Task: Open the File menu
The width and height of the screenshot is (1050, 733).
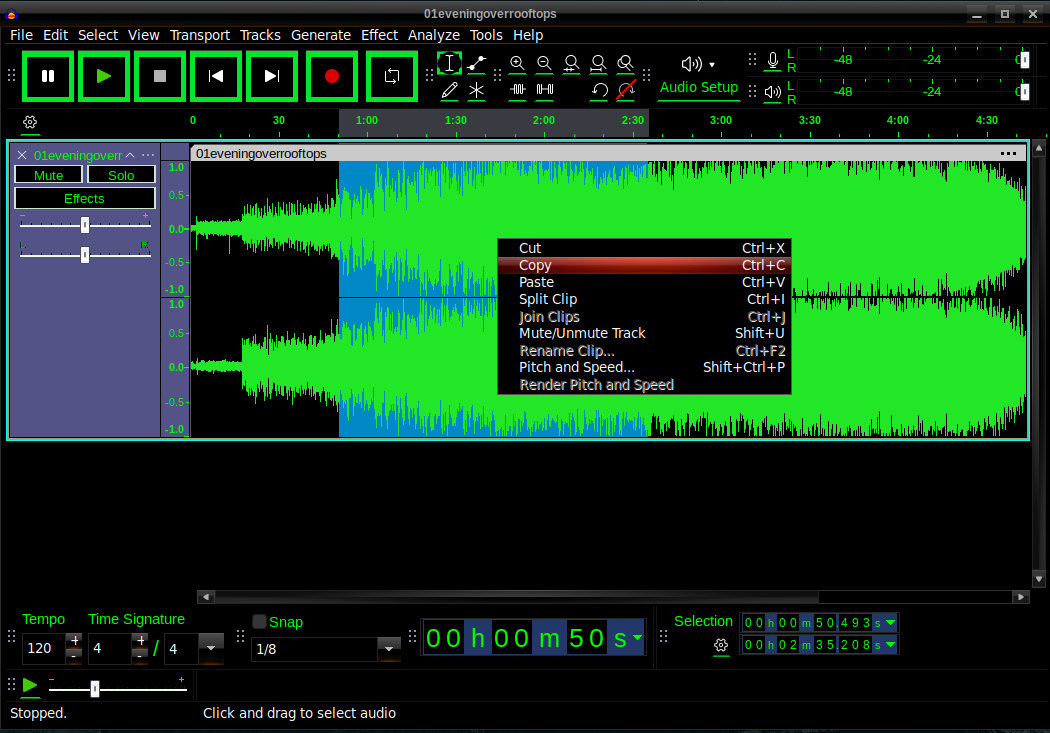Action: (x=21, y=35)
